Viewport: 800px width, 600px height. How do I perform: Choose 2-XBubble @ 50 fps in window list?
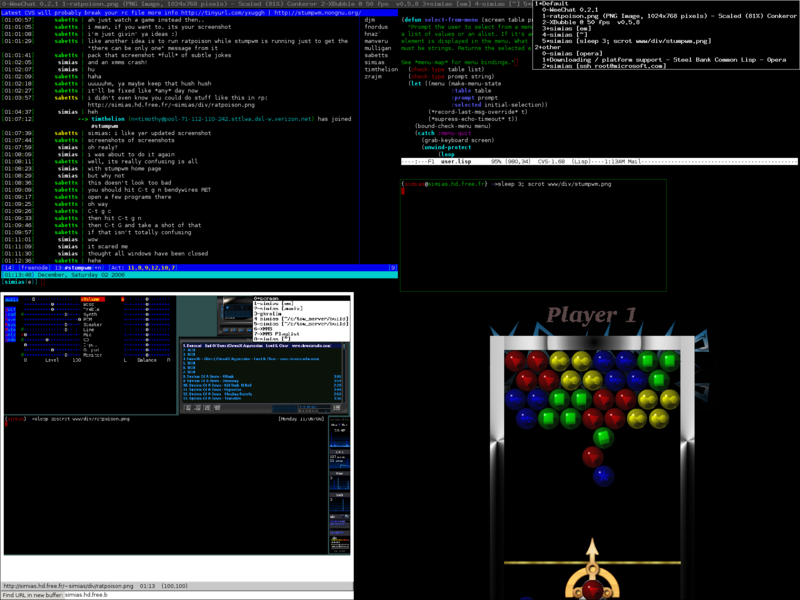point(591,22)
